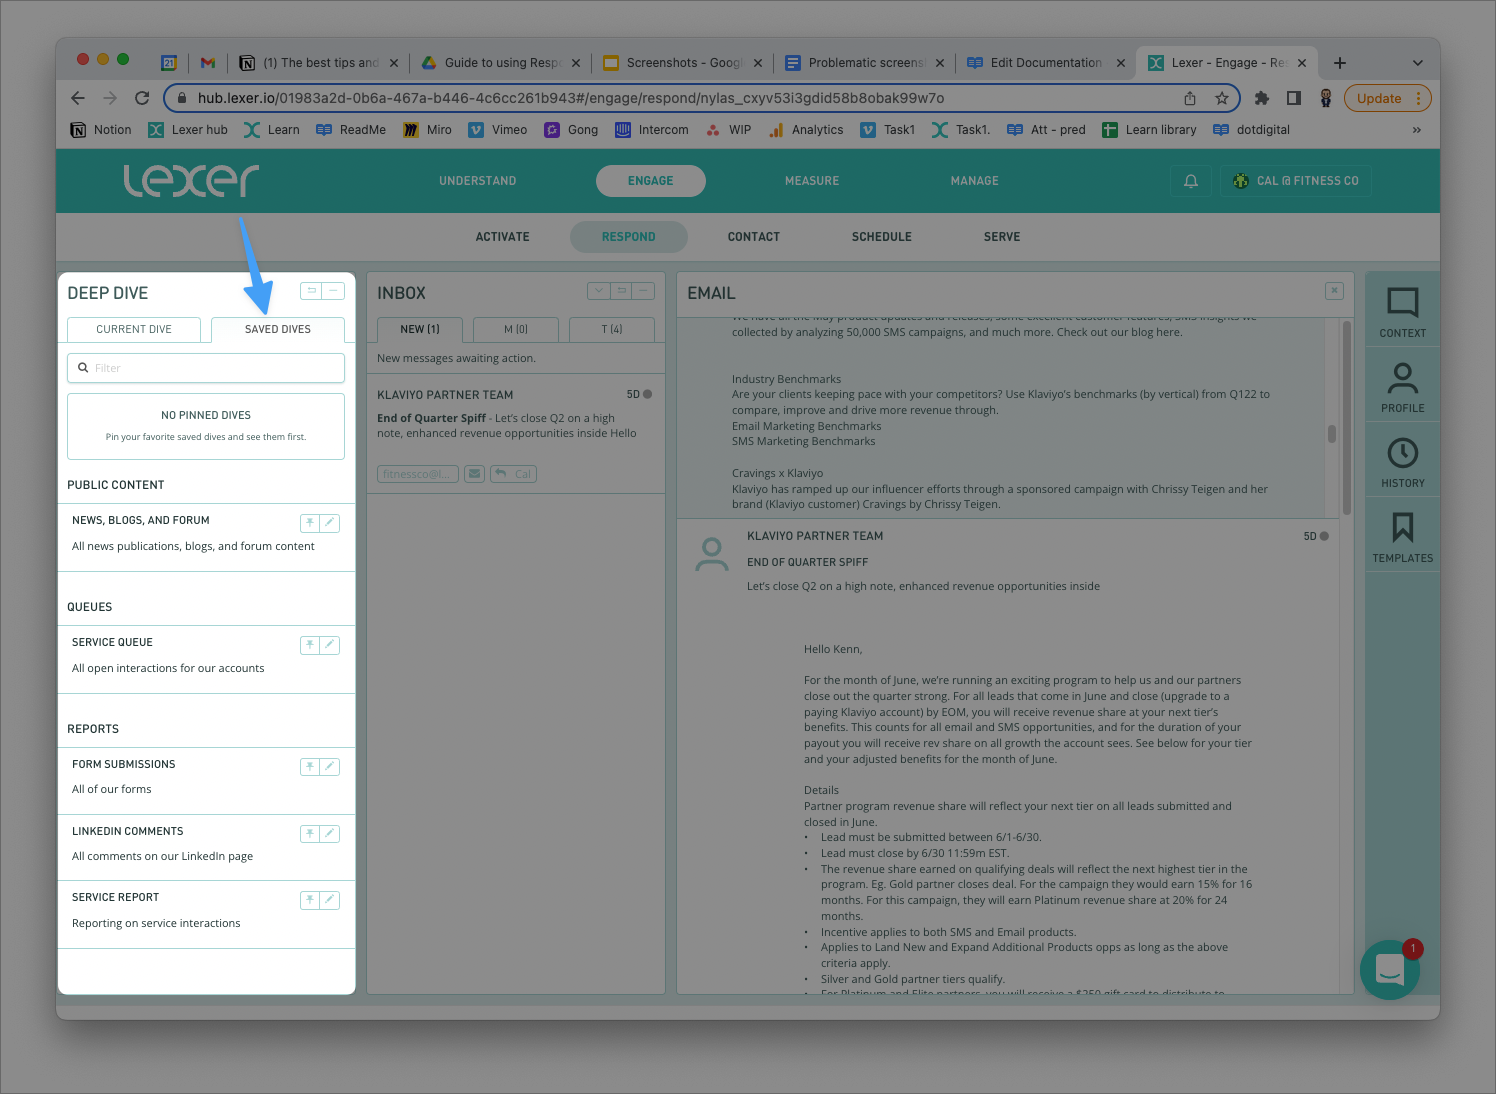The height and width of the screenshot is (1094, 1496).
Task: Switch to the Current Dive tab
Action: coord(134,329)
